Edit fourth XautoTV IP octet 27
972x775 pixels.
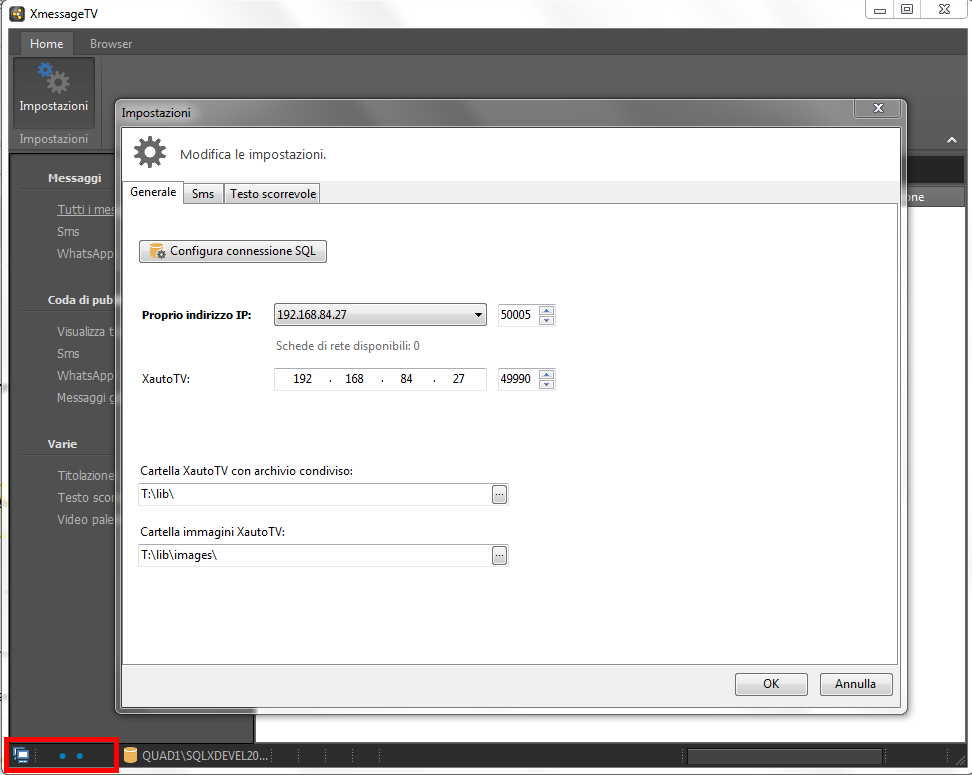point(459,379)
